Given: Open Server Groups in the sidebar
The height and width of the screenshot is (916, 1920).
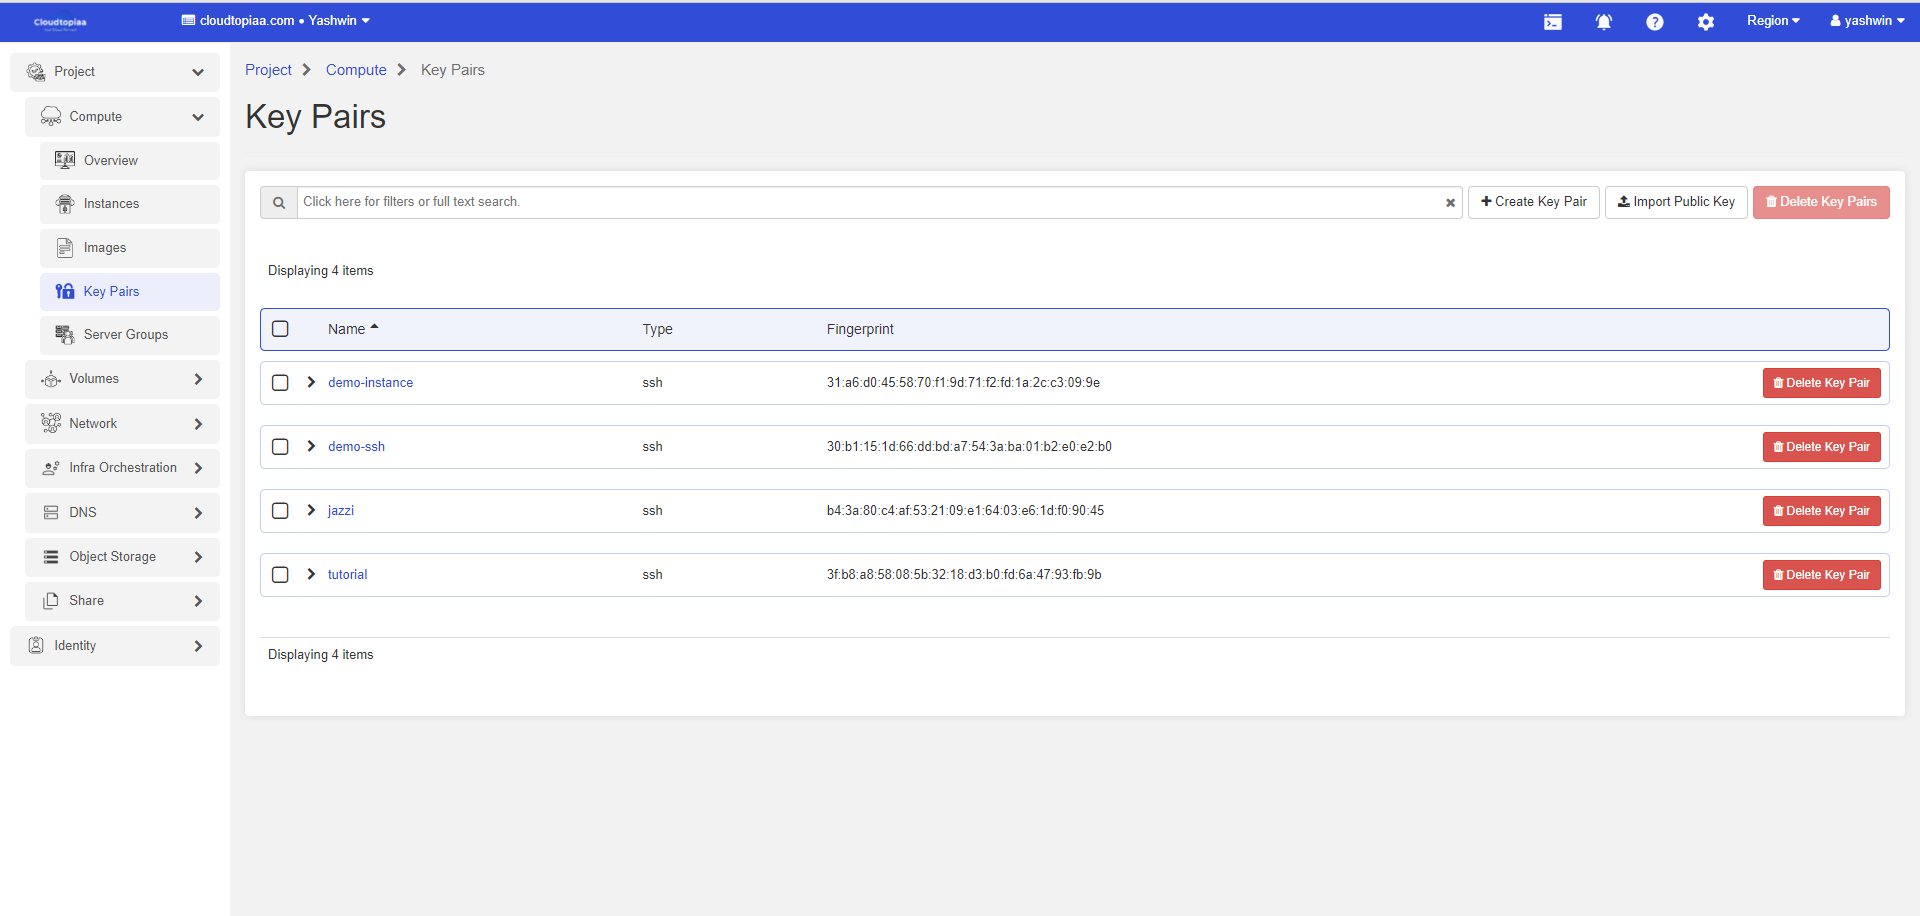Looking at the screenshot, I should [125, 335].
